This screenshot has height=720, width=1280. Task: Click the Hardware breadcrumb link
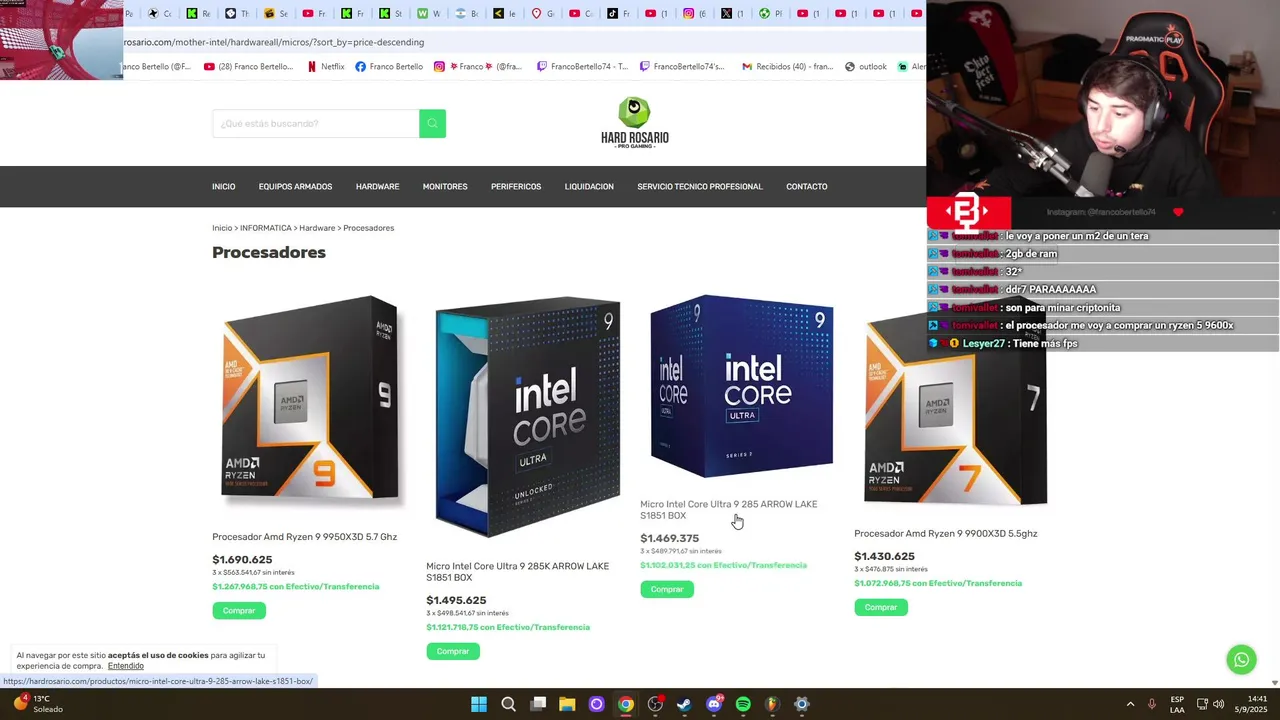[317, 228]
